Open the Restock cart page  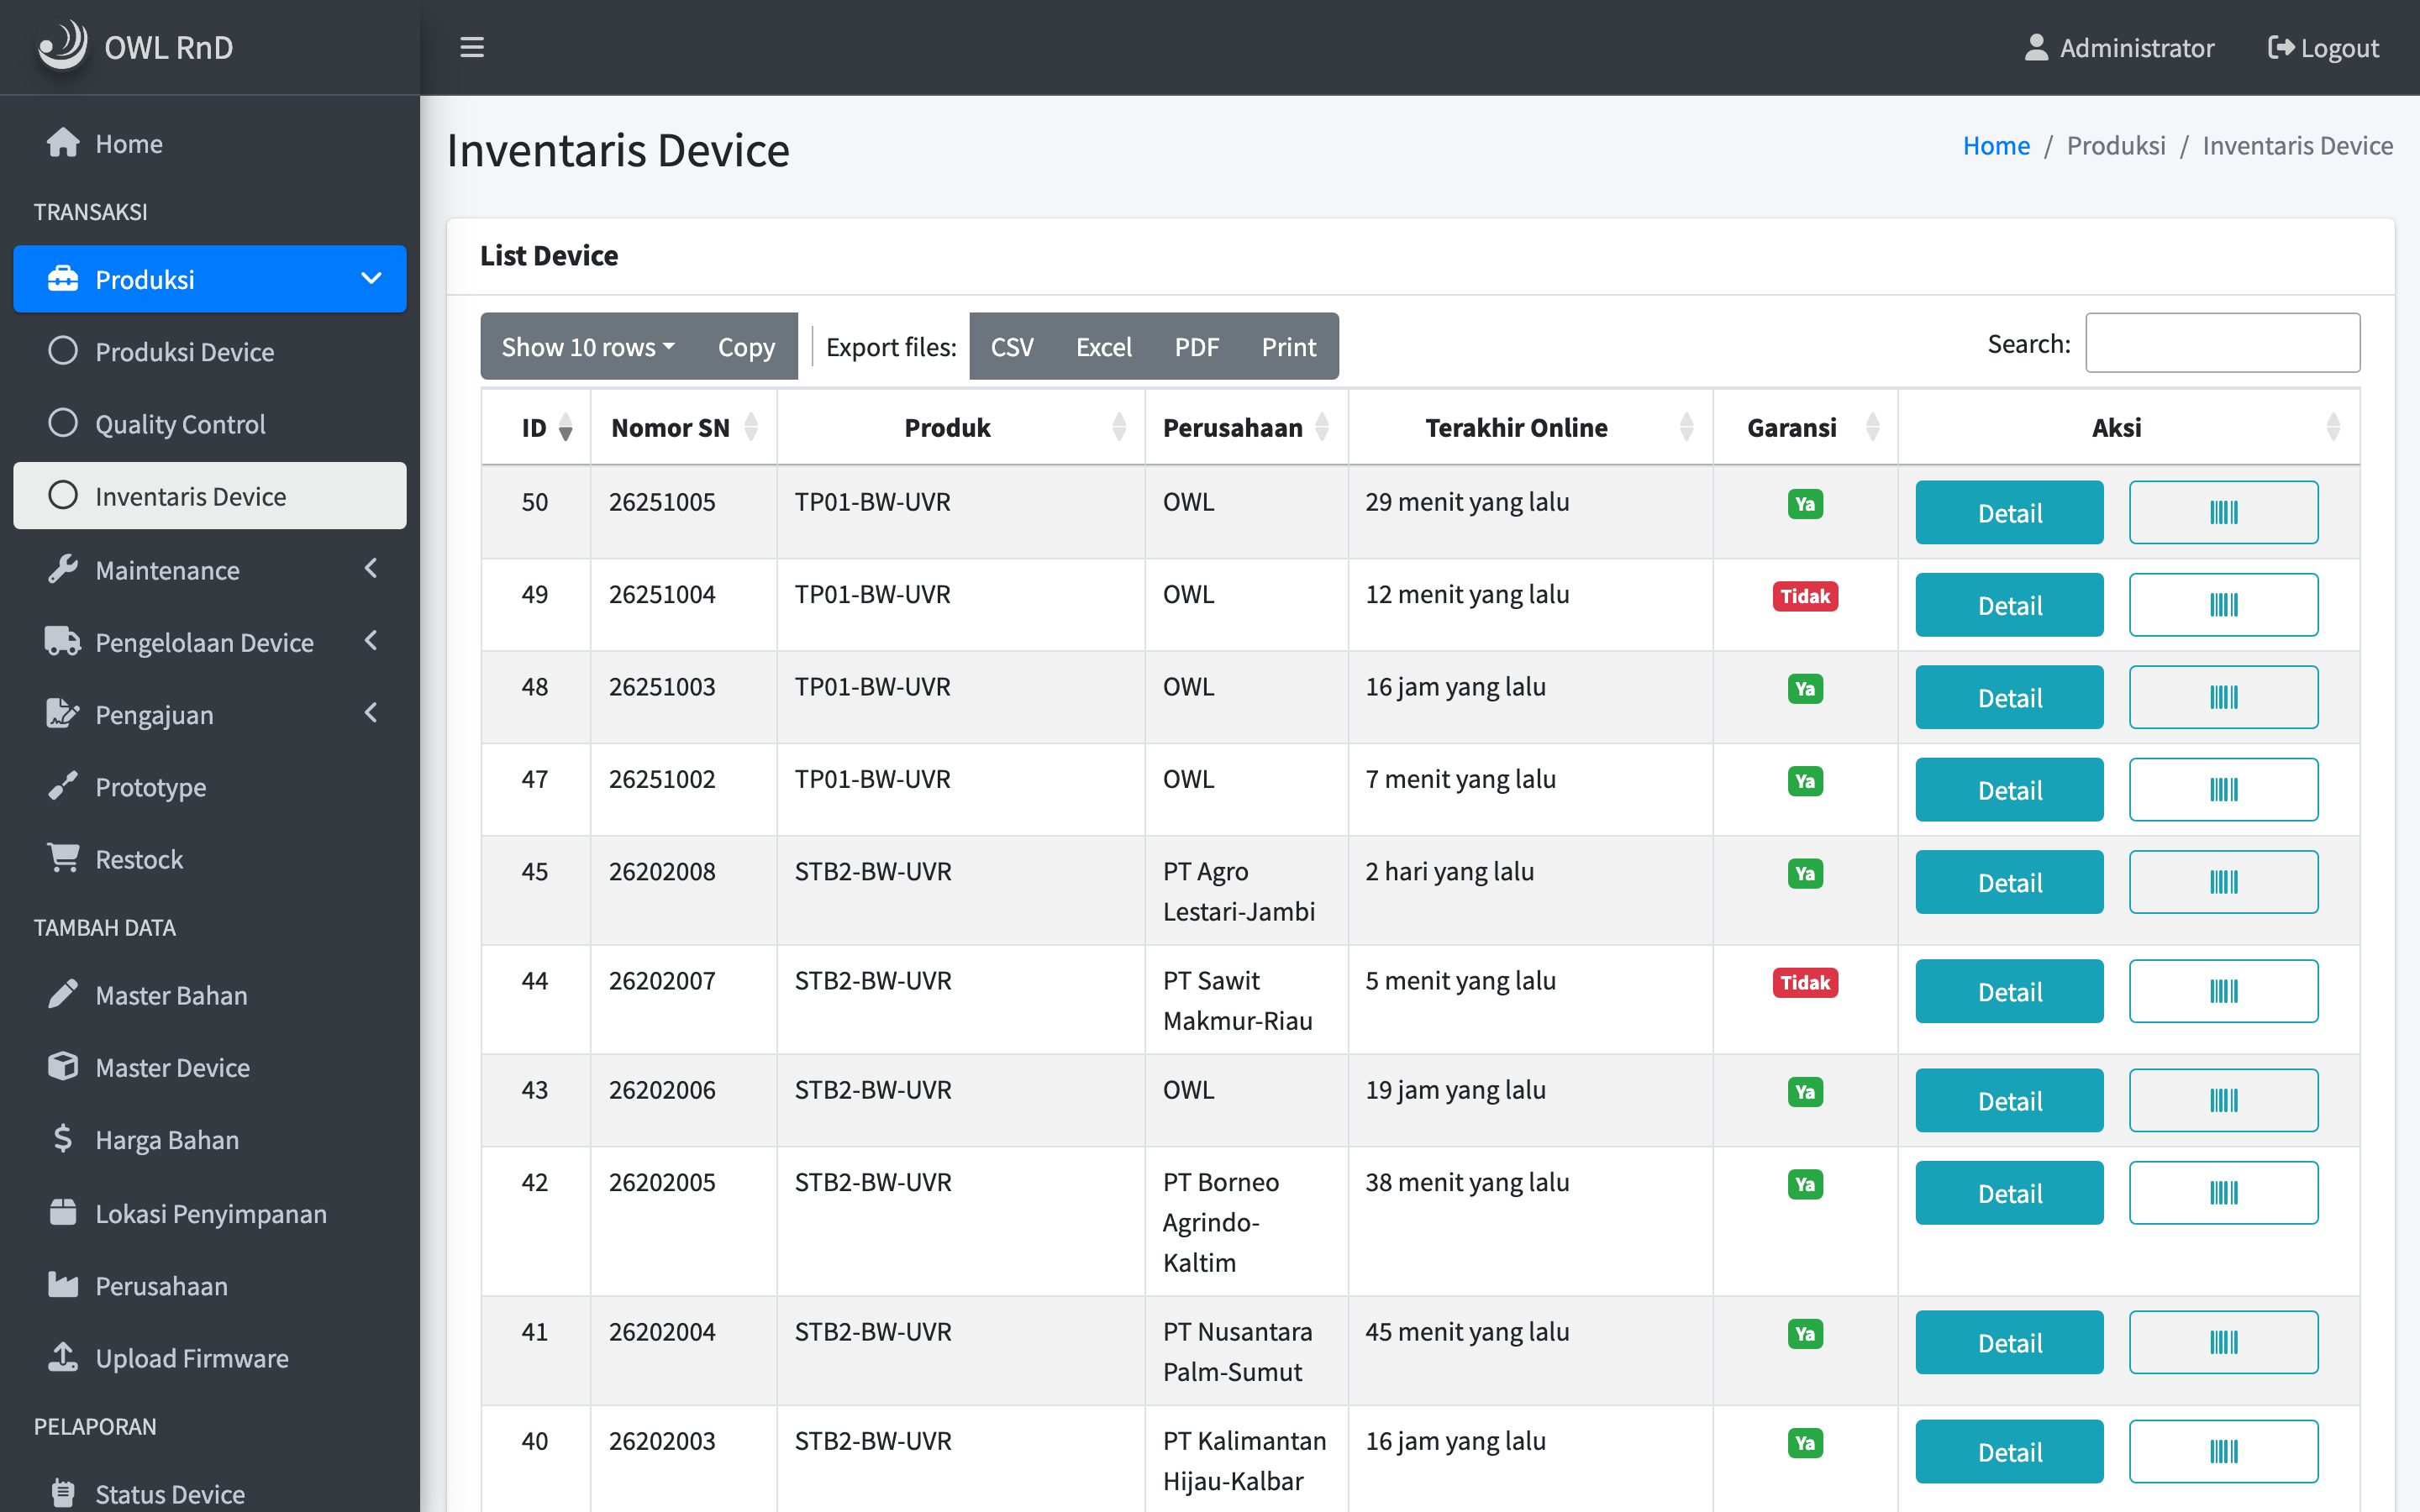(210, 859)
